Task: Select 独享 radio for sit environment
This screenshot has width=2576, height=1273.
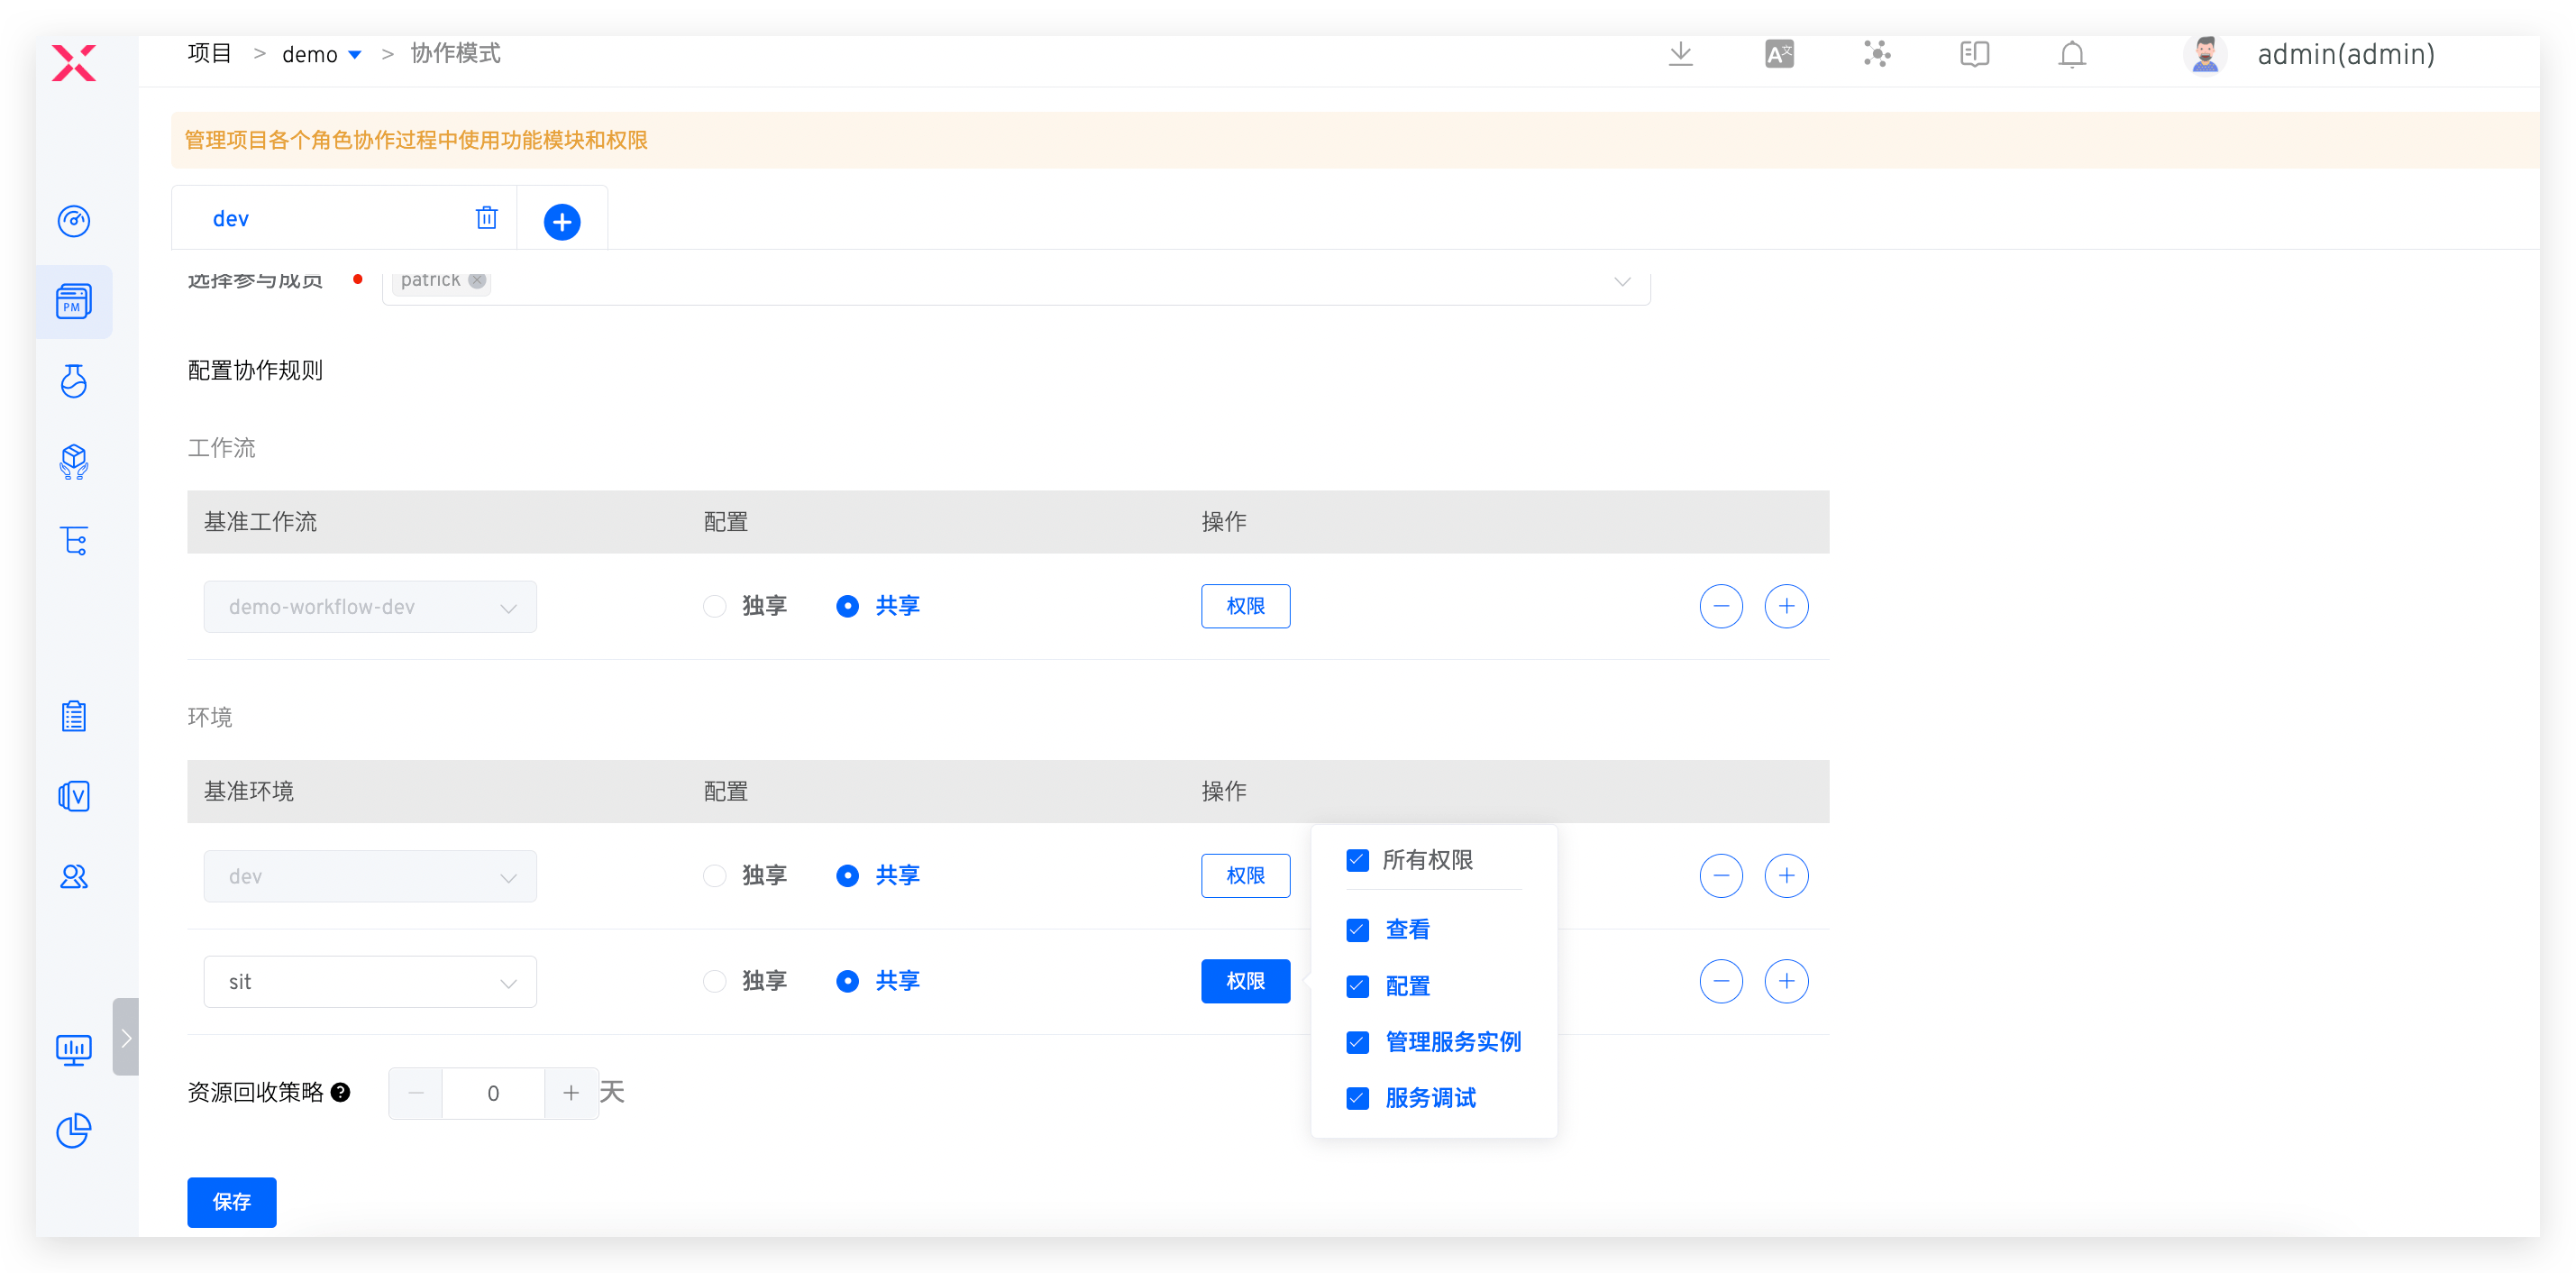Action: pos(714,981)
